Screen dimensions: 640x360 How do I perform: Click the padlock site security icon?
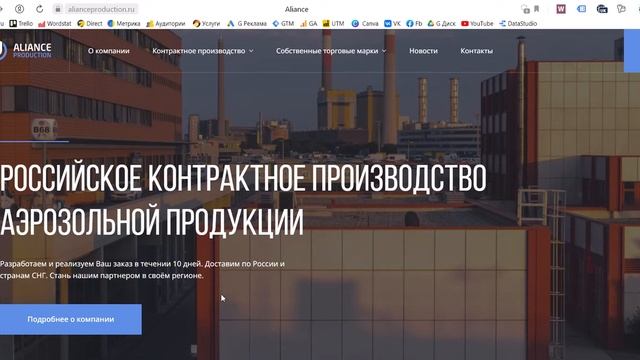[58, 9]
